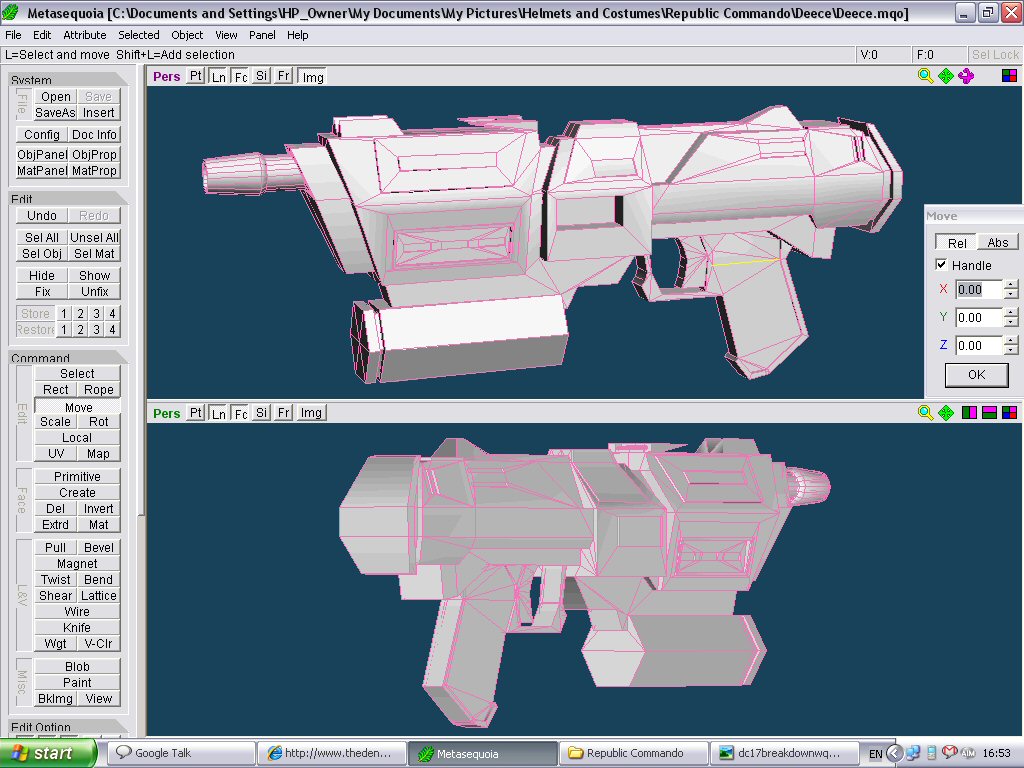The height and width of the screenshot is (768, 1024).
Task: Toggle Img display in top viewport
Action: 313,76
